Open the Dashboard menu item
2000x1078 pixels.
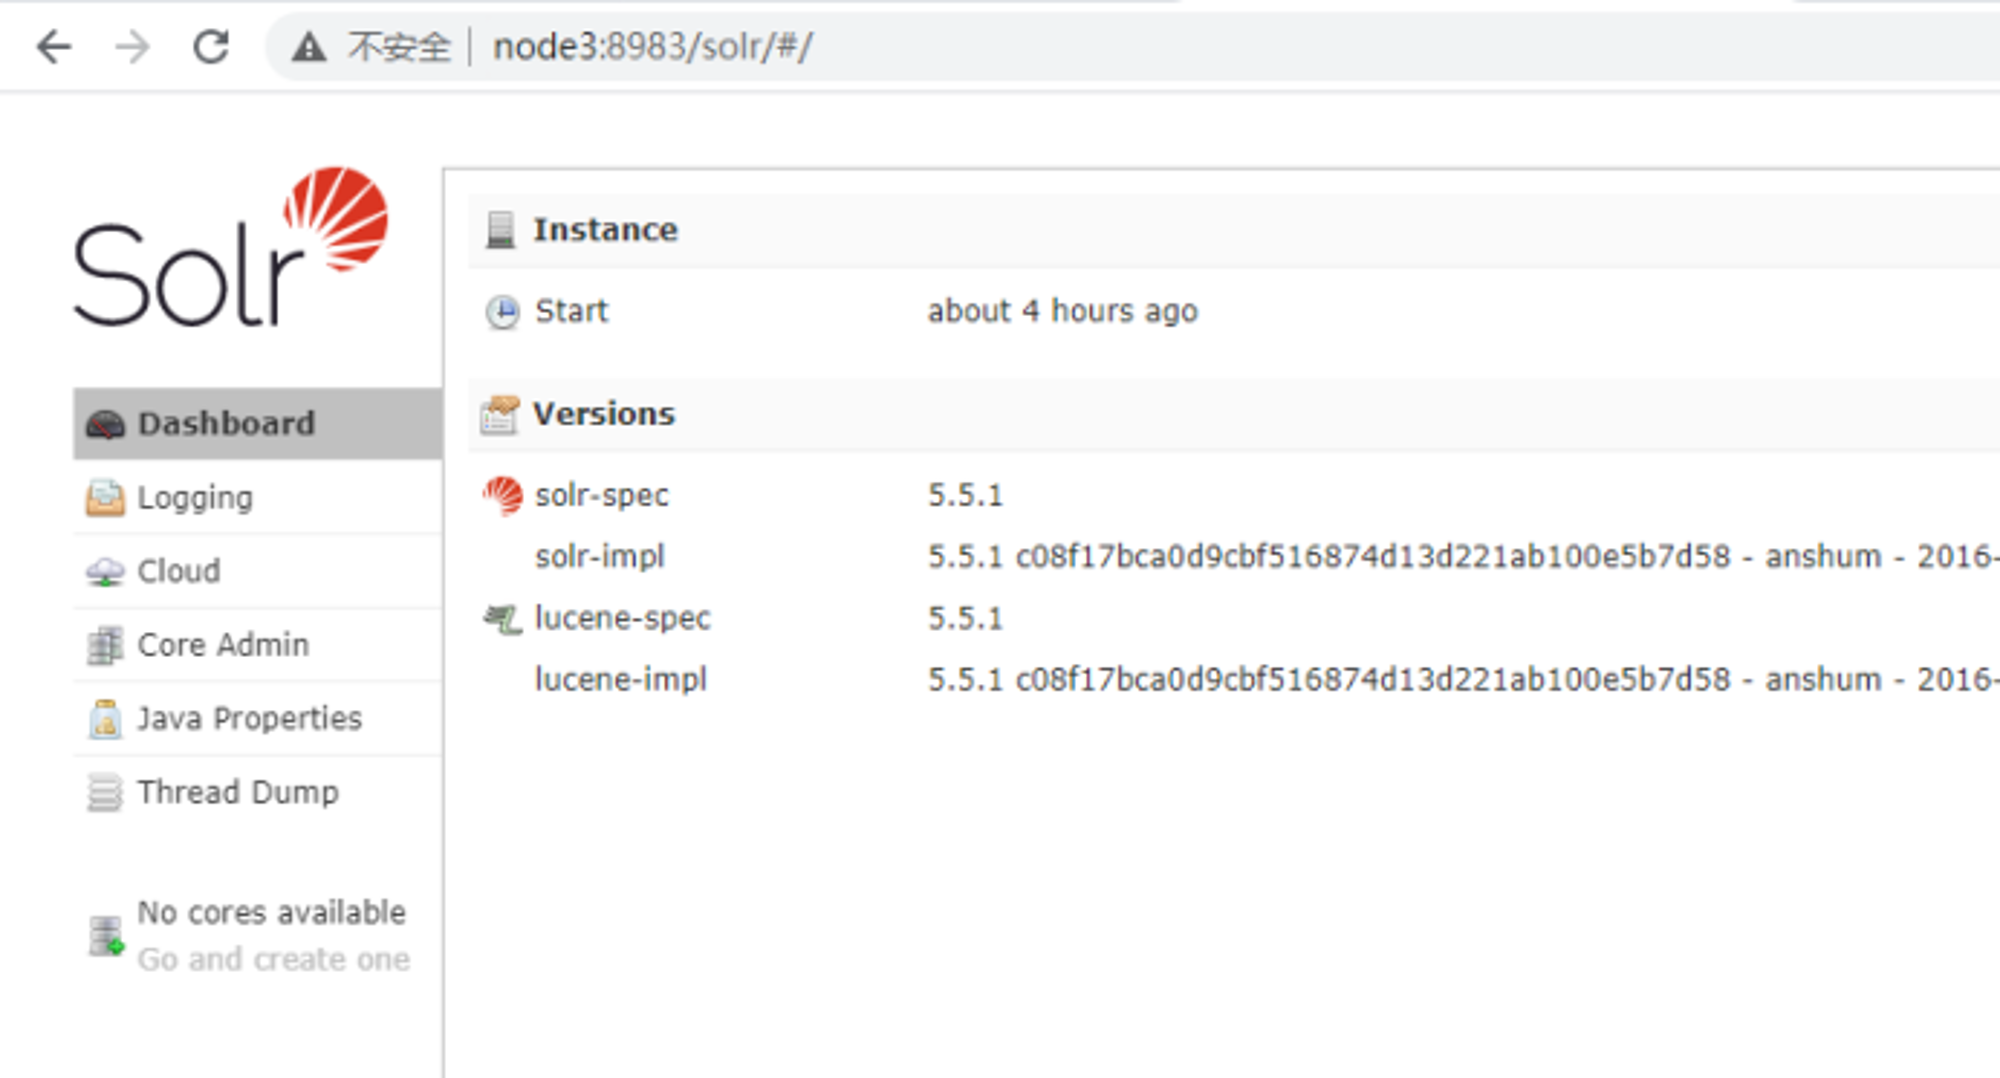pos(258,424)
